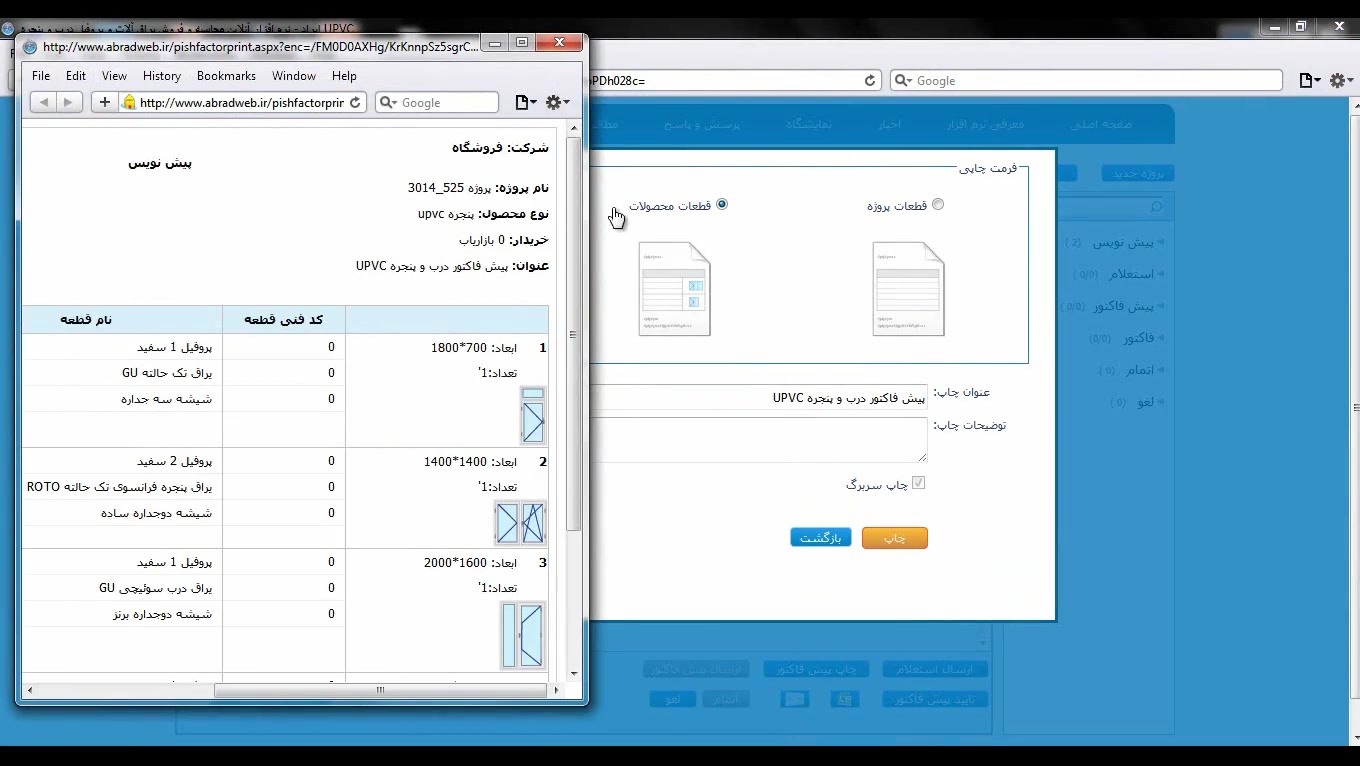Open the Bookmarks menu in the popup

point(226,76)
